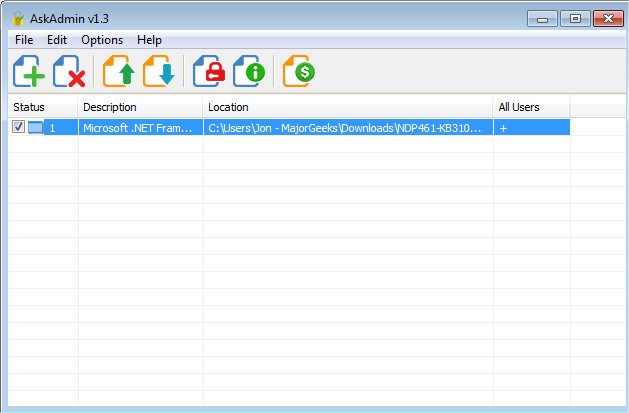Image resolution: width=629 pixels, height=413 pixels.
Task: Sort by the Description column header
Action: [x=140, y=107]
